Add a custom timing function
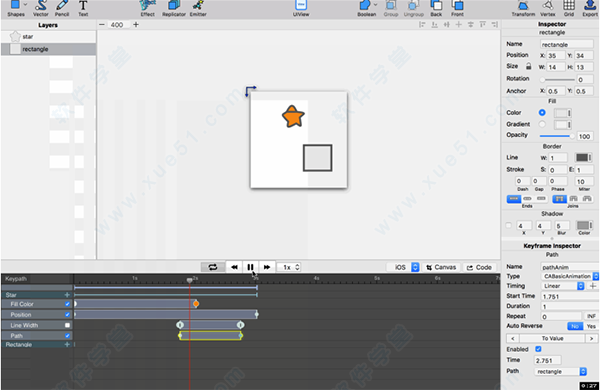This screenshot has height=390, width=600. [x=593, y=286]
